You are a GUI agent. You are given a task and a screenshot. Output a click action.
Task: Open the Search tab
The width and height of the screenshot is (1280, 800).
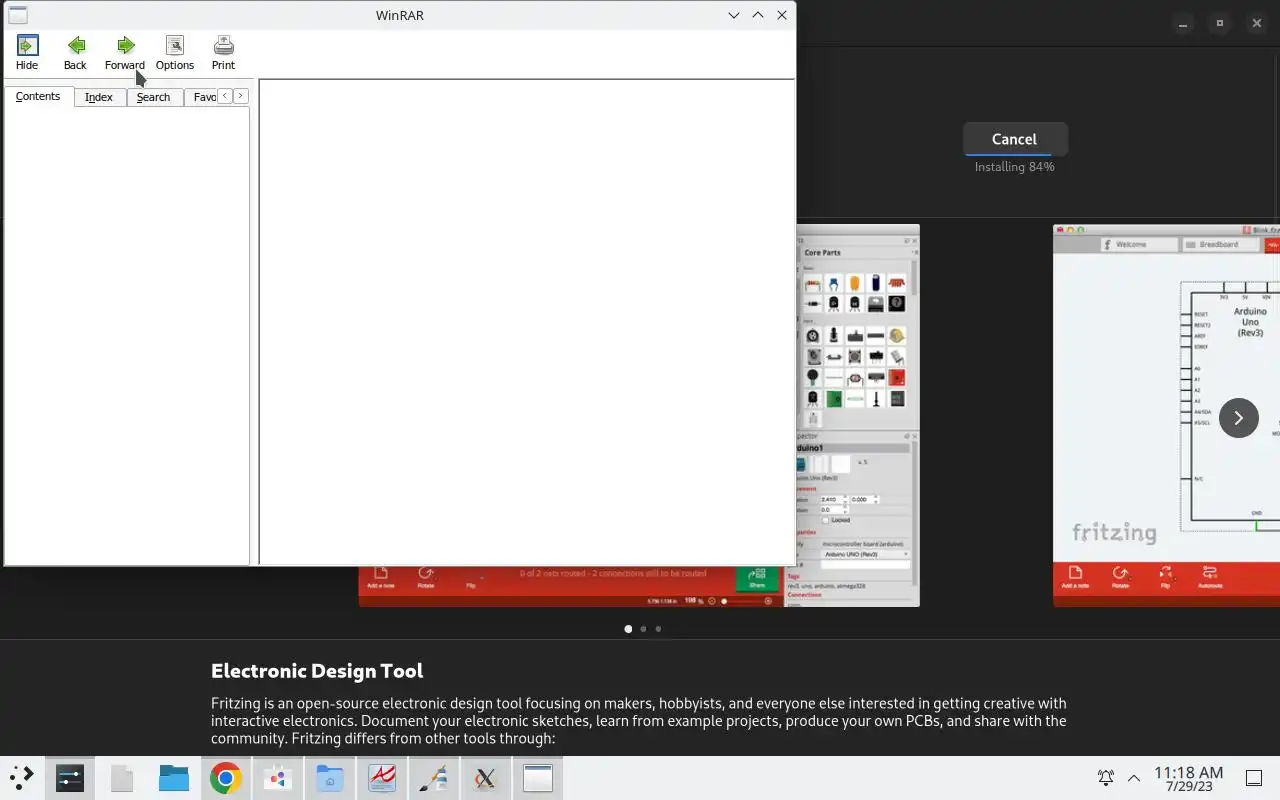(154, 97)
